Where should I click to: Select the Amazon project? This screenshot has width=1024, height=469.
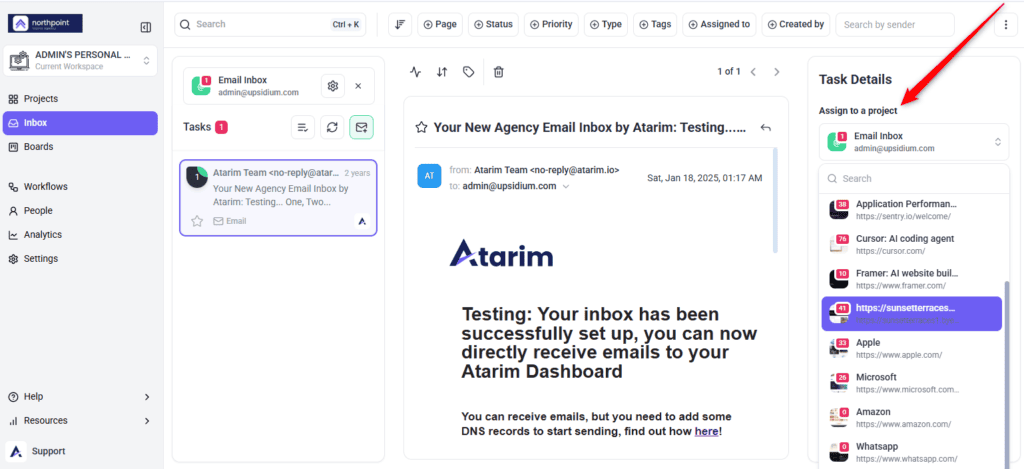tap(912, 417)
